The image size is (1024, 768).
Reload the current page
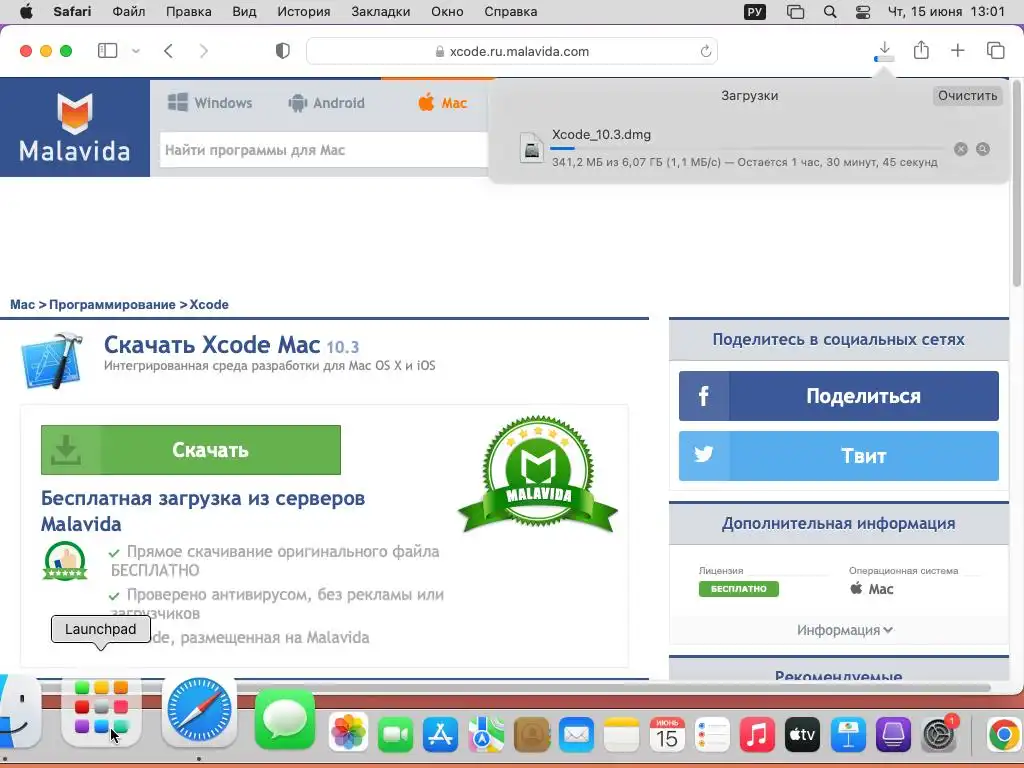[x=705, y=51]
